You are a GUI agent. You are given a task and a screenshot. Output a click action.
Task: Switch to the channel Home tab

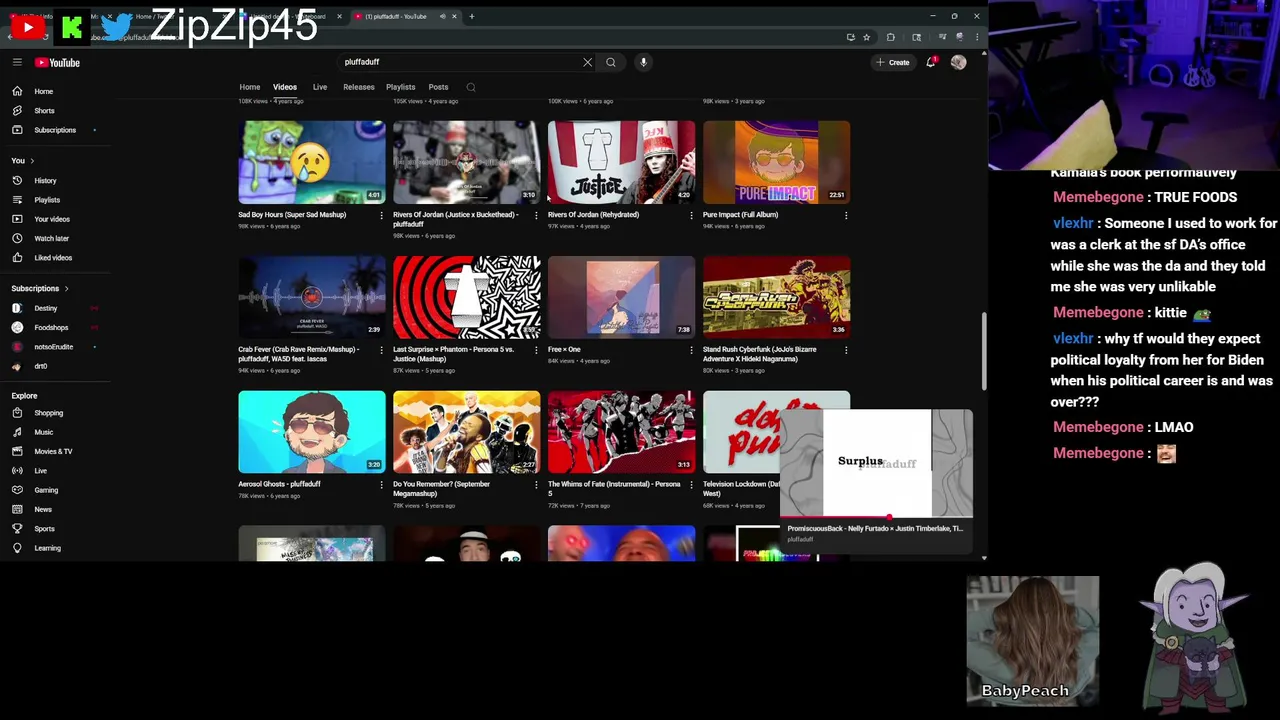tap(250, 87)
